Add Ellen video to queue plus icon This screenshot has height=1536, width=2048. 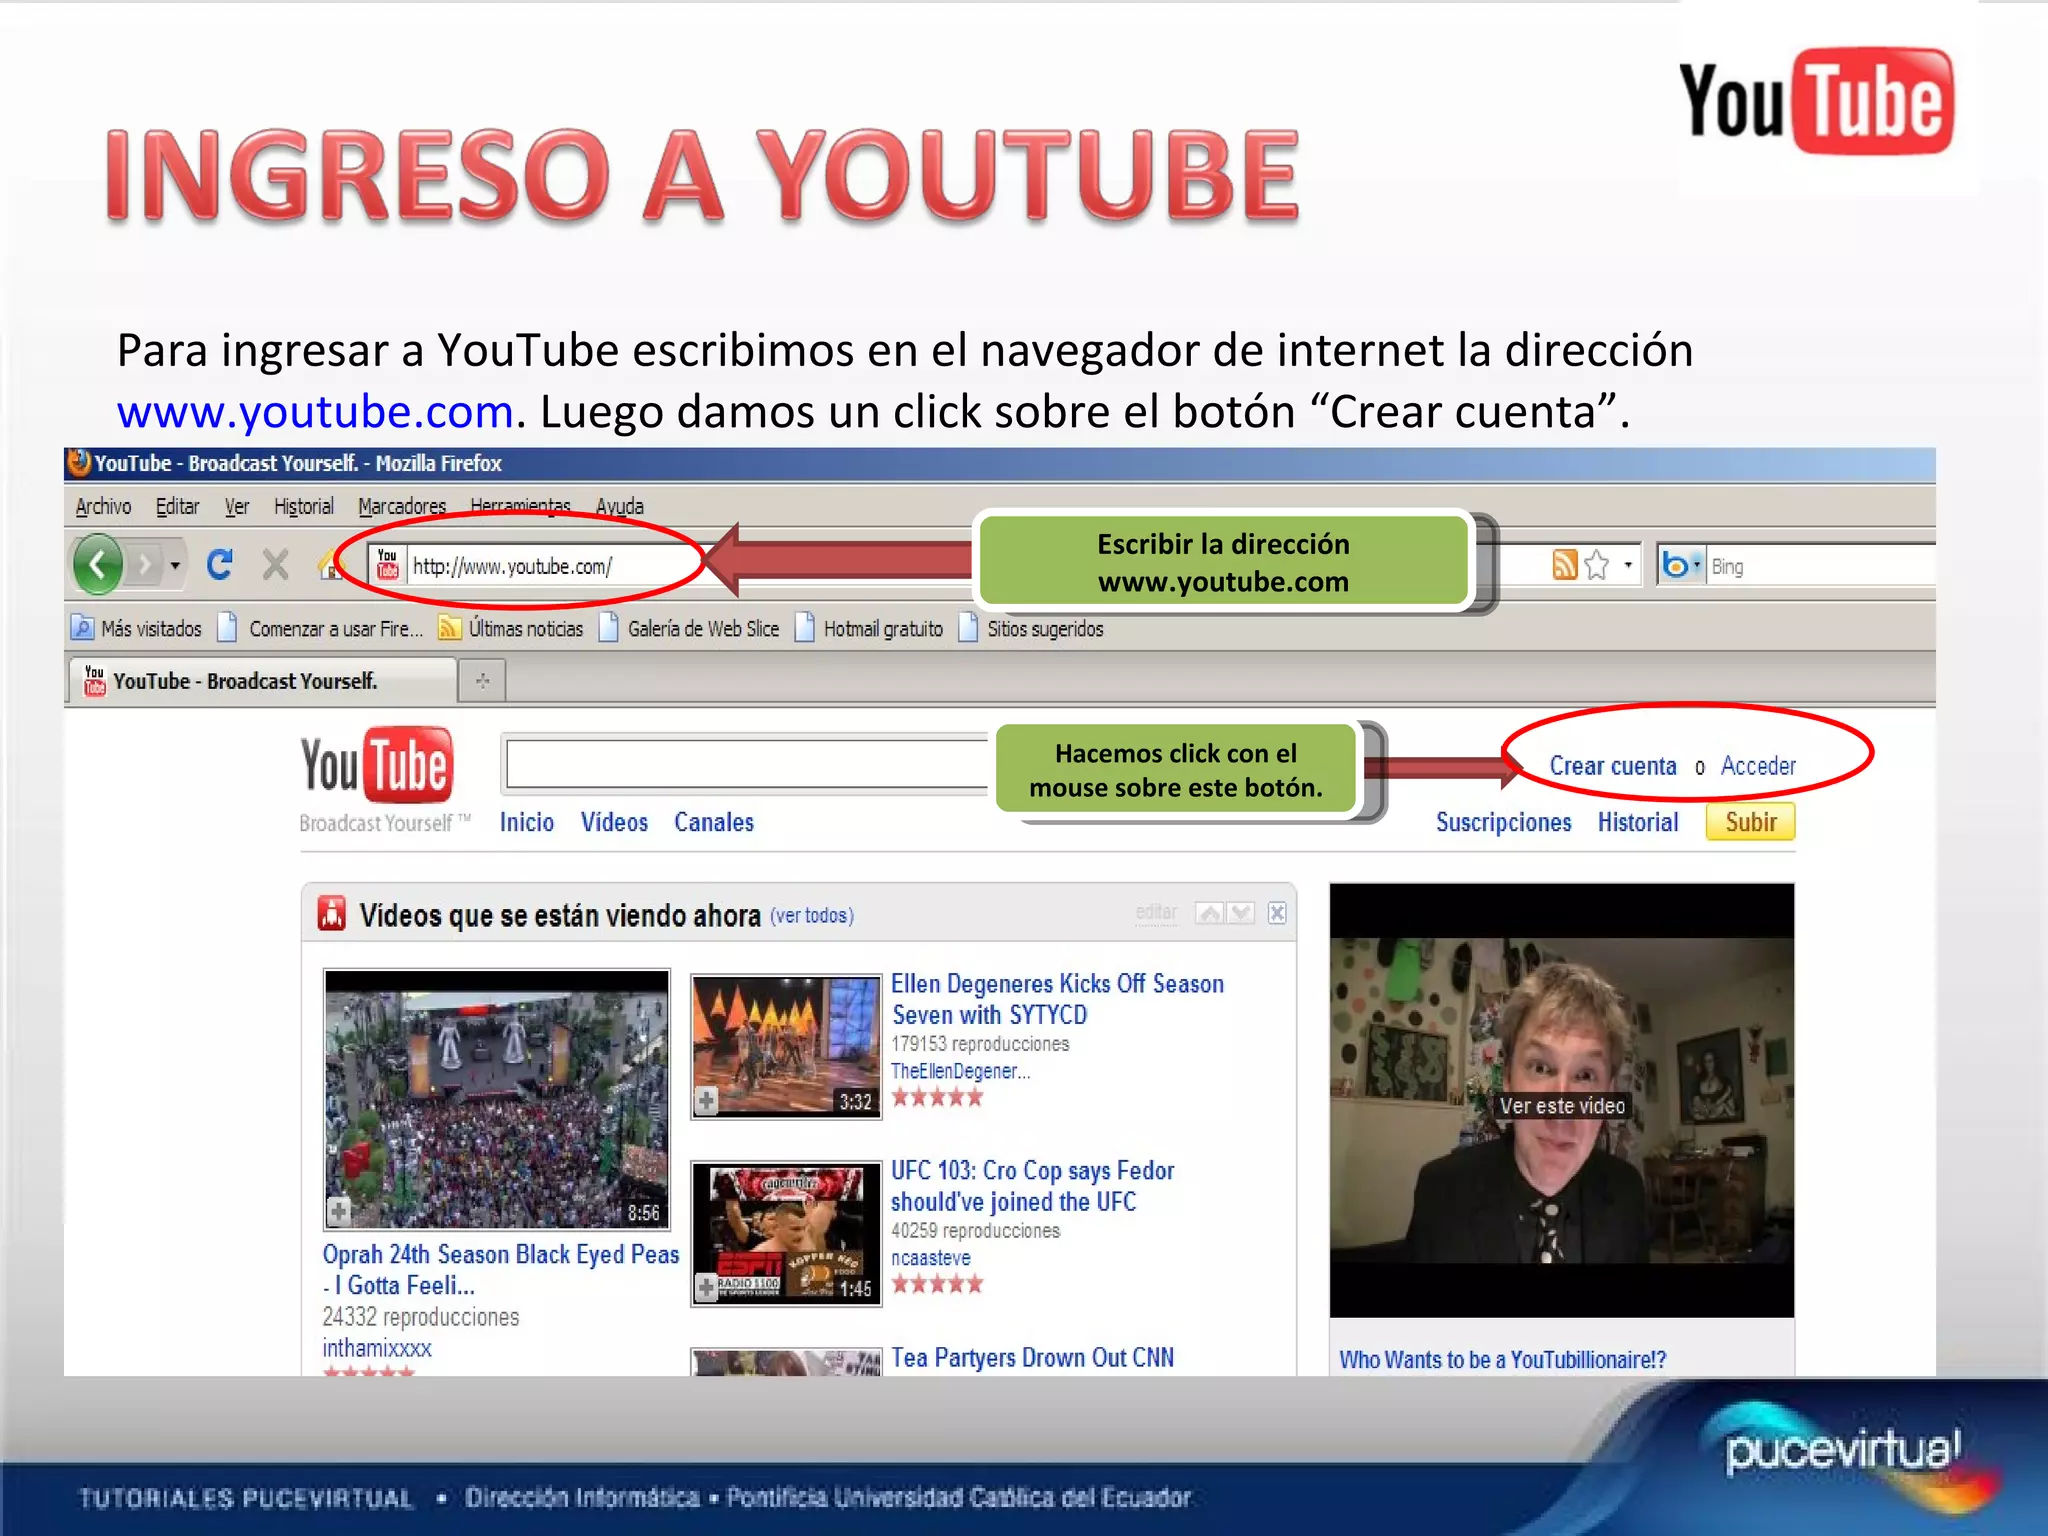[706, 1102]
